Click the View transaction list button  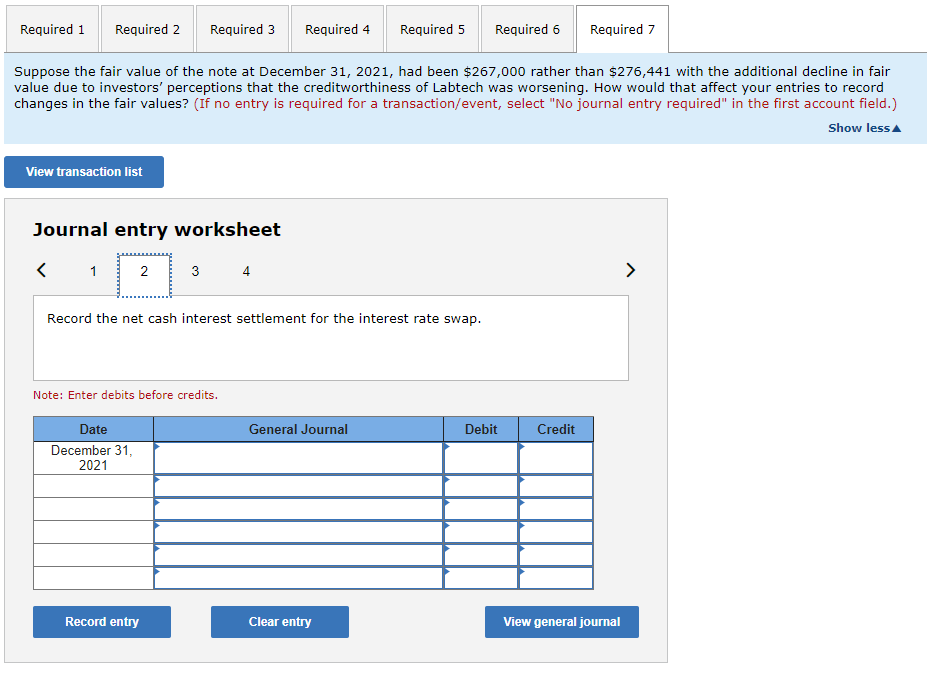point(83,171)
